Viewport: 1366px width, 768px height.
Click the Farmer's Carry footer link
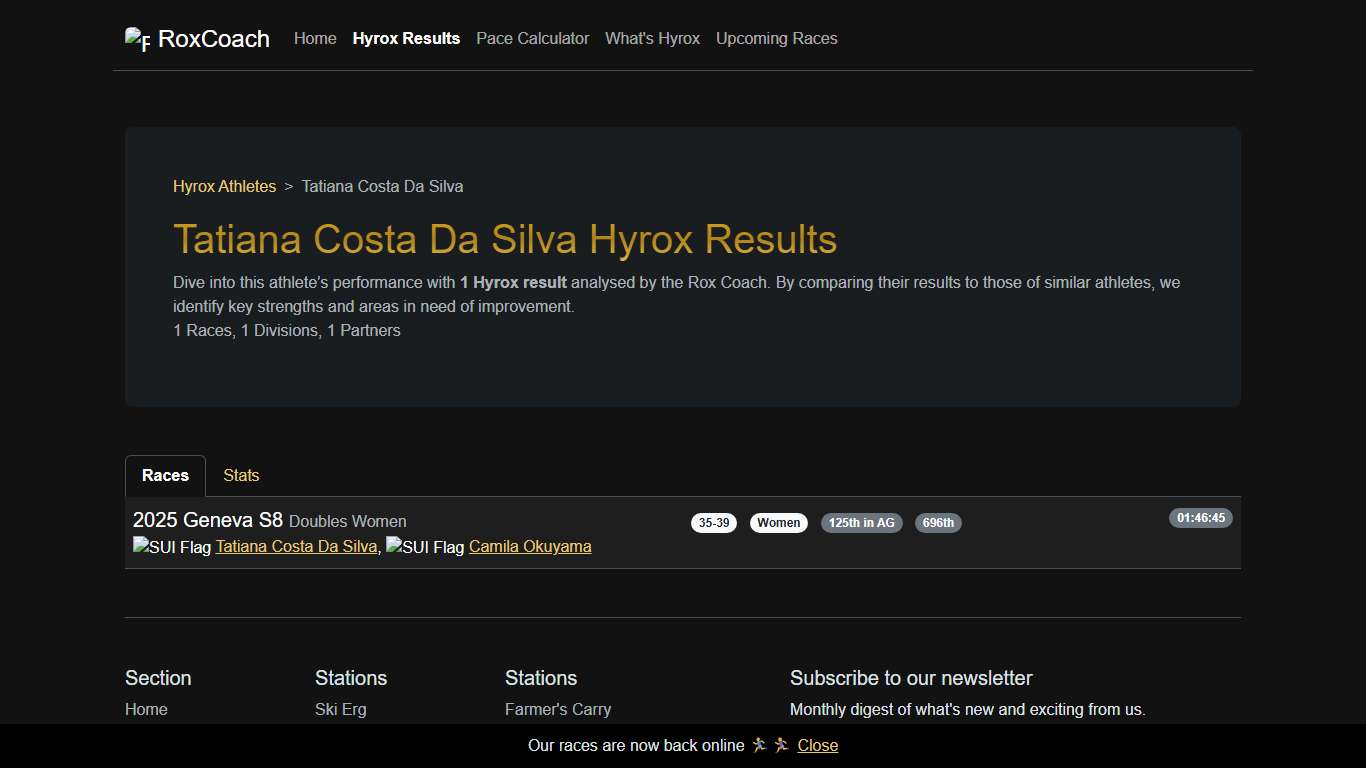coord(558,709)
